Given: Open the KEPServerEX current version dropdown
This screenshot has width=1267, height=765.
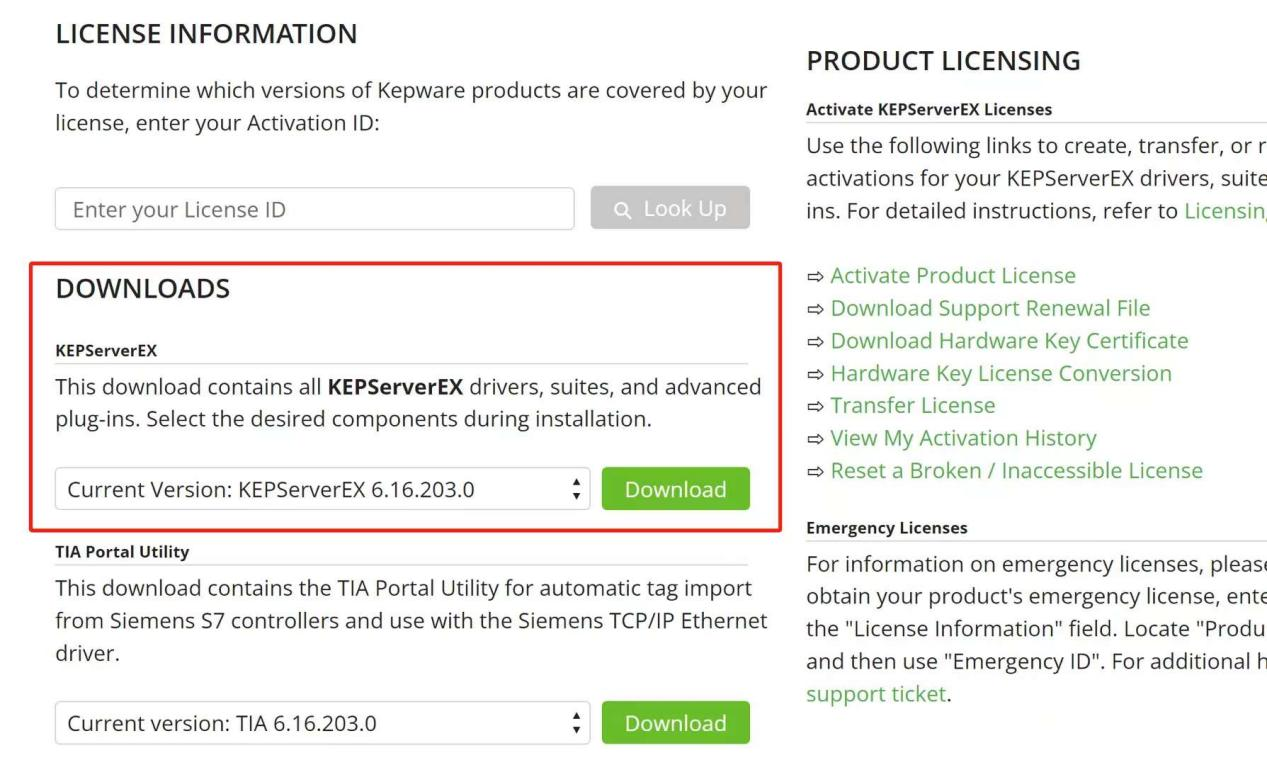Looking at the screenshot, I should click(322, 489).
